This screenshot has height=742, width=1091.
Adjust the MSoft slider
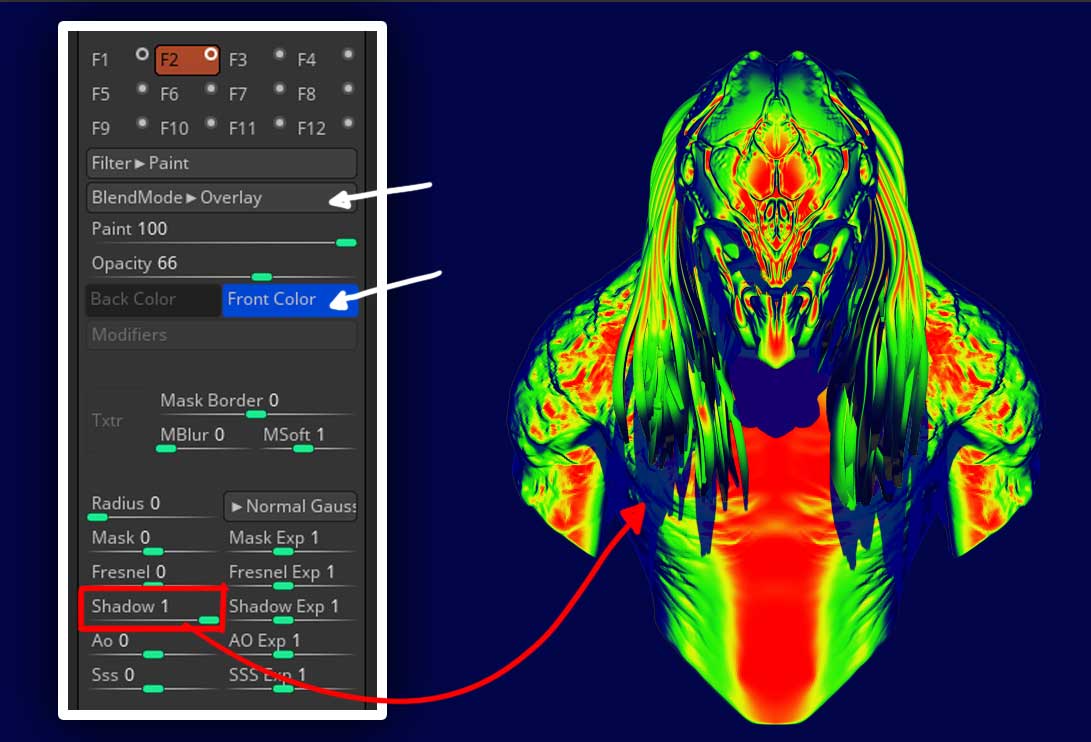(307, 440)
